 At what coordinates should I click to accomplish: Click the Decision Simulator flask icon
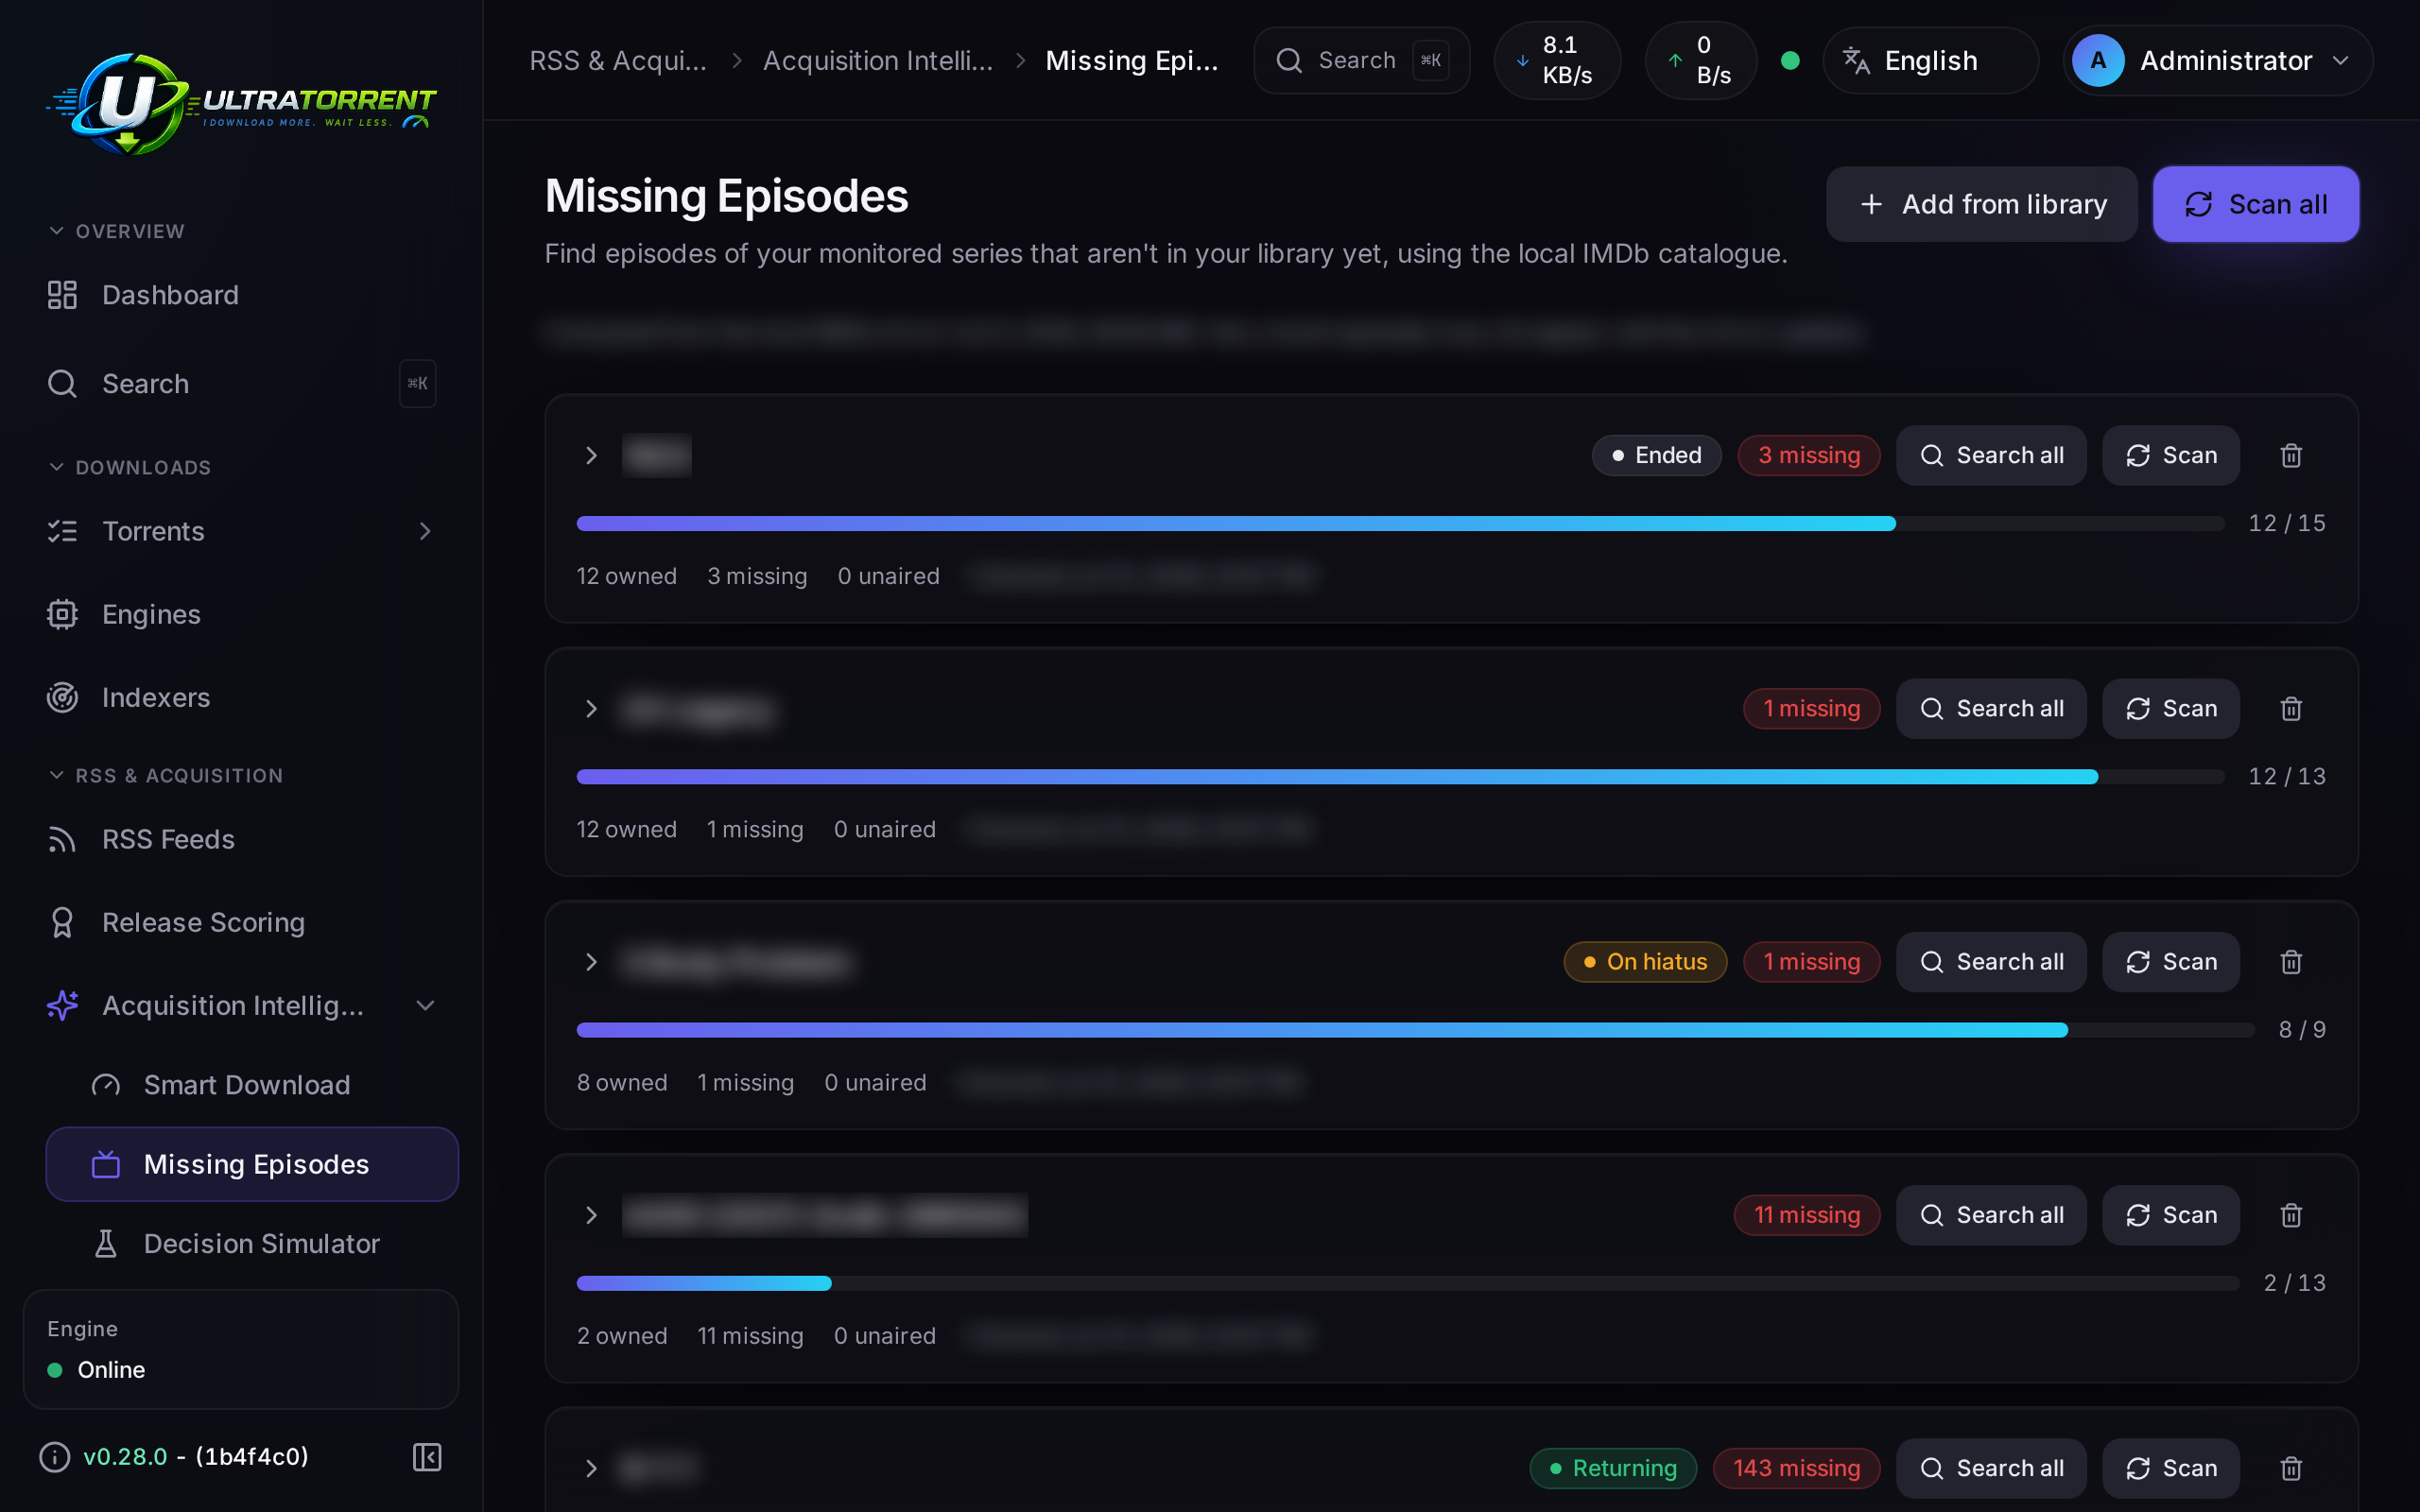click(x=105, y=1243)
